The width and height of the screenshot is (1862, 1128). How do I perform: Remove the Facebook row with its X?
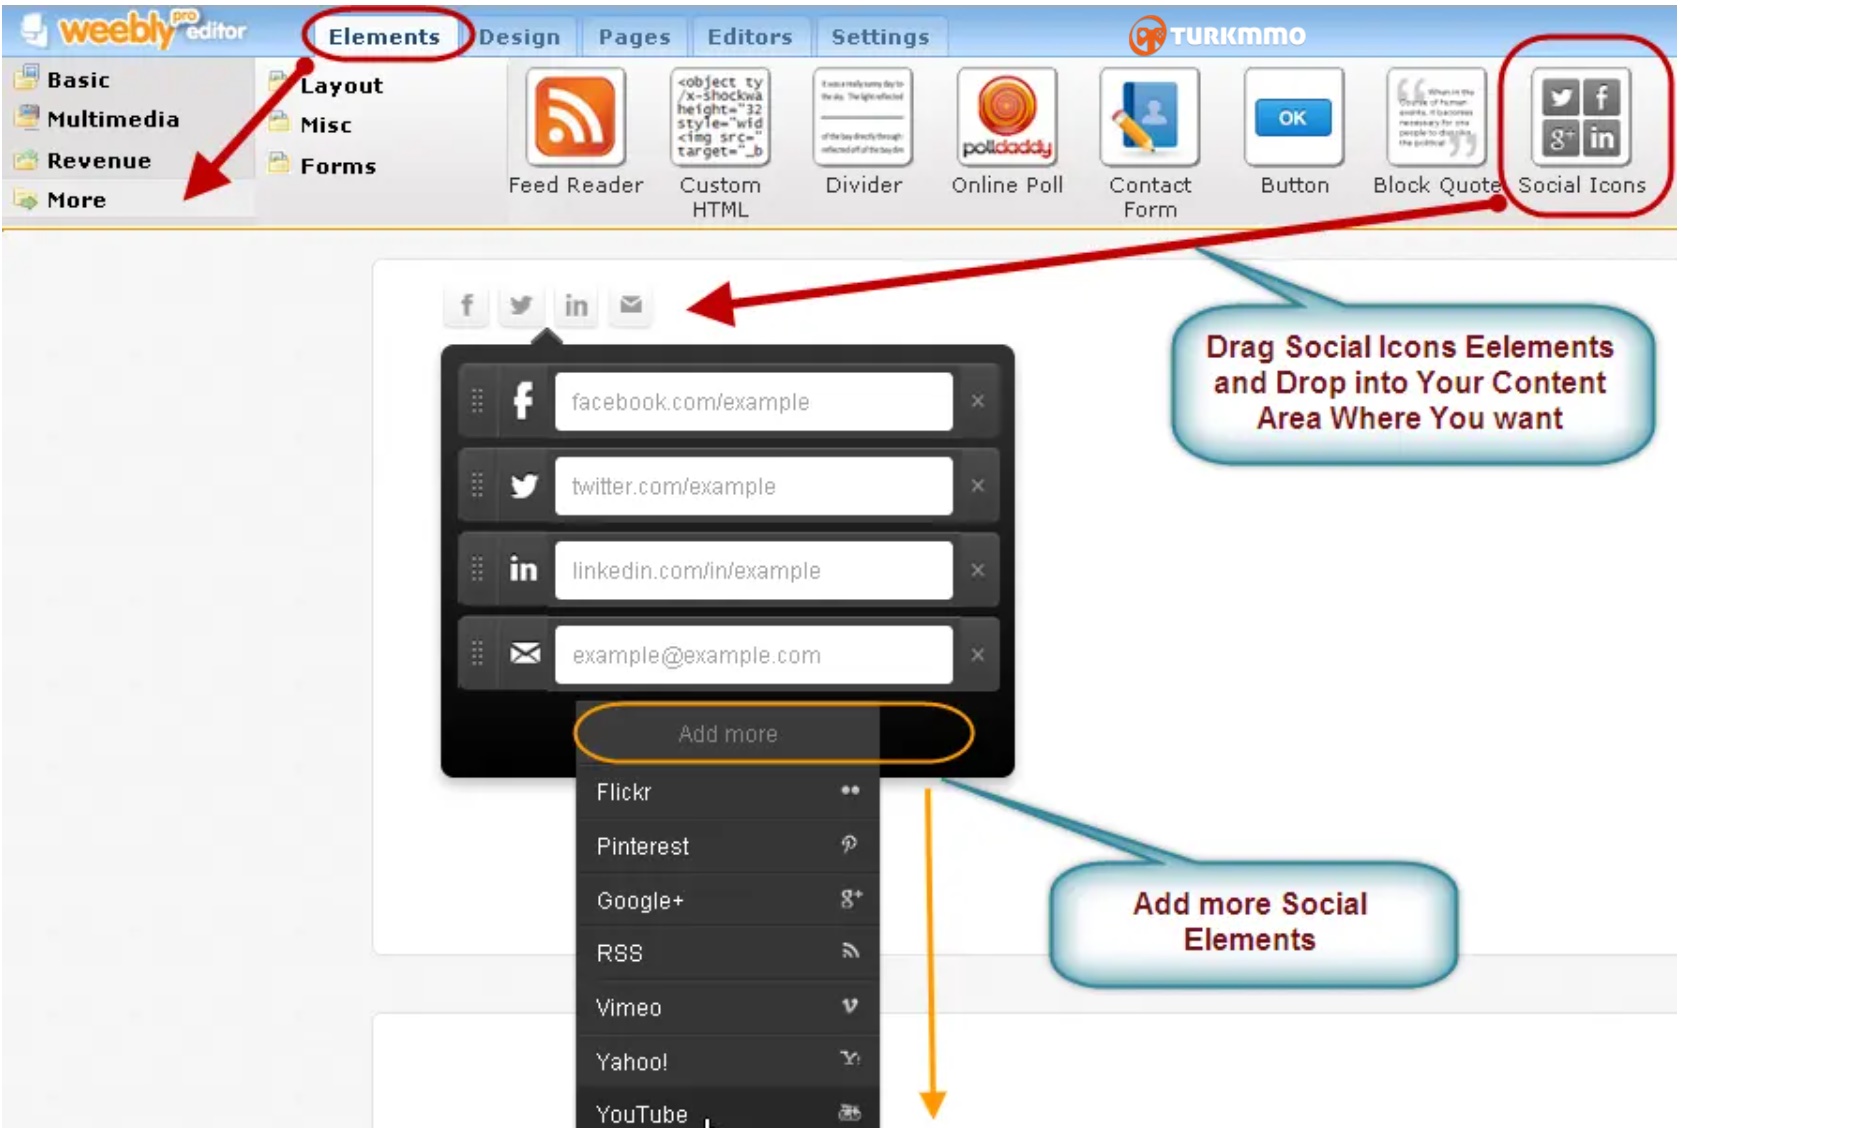(978, 401)
